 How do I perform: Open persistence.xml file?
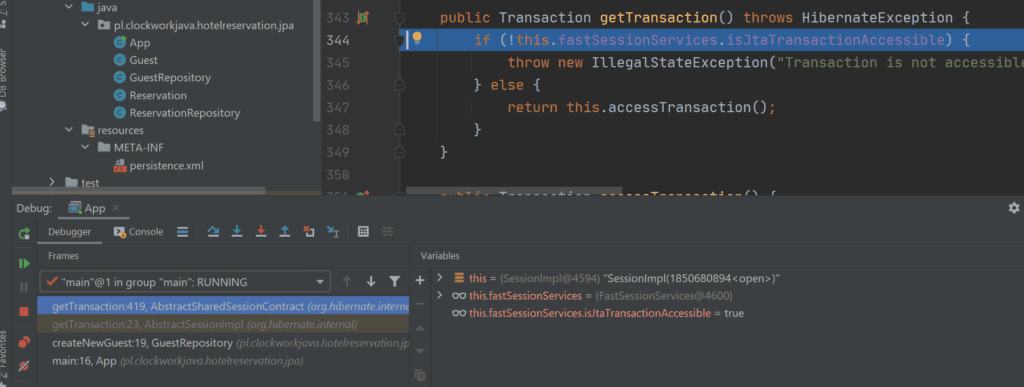(167, 165)
